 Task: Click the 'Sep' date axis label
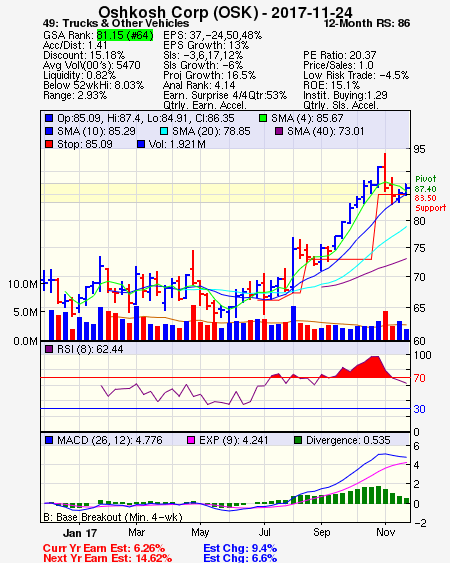tap(321, 532)
